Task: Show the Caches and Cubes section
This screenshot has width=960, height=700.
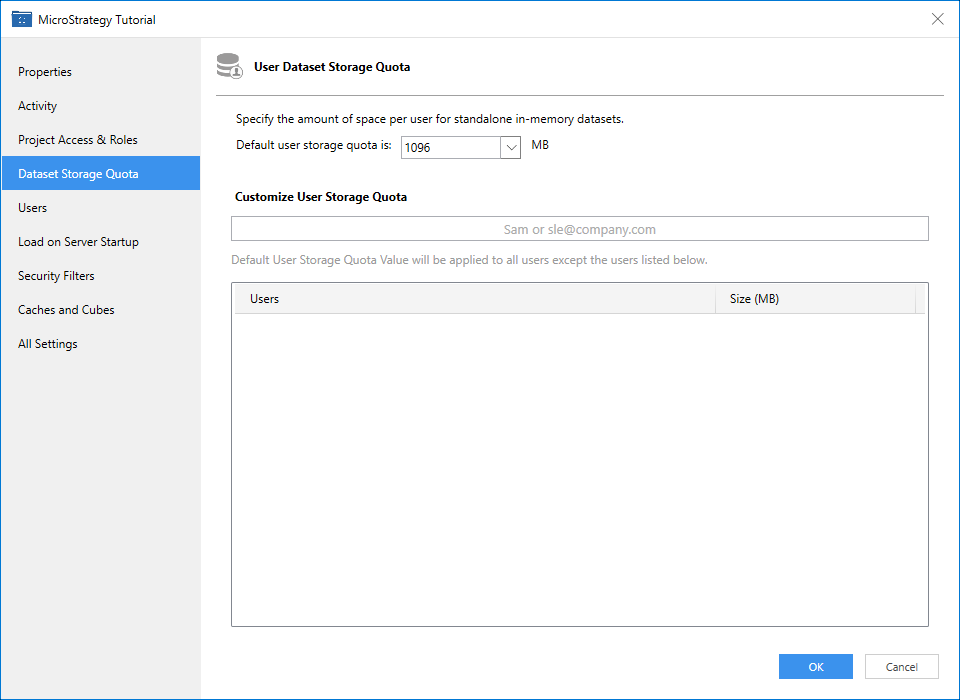Action: tap(66, 310)
